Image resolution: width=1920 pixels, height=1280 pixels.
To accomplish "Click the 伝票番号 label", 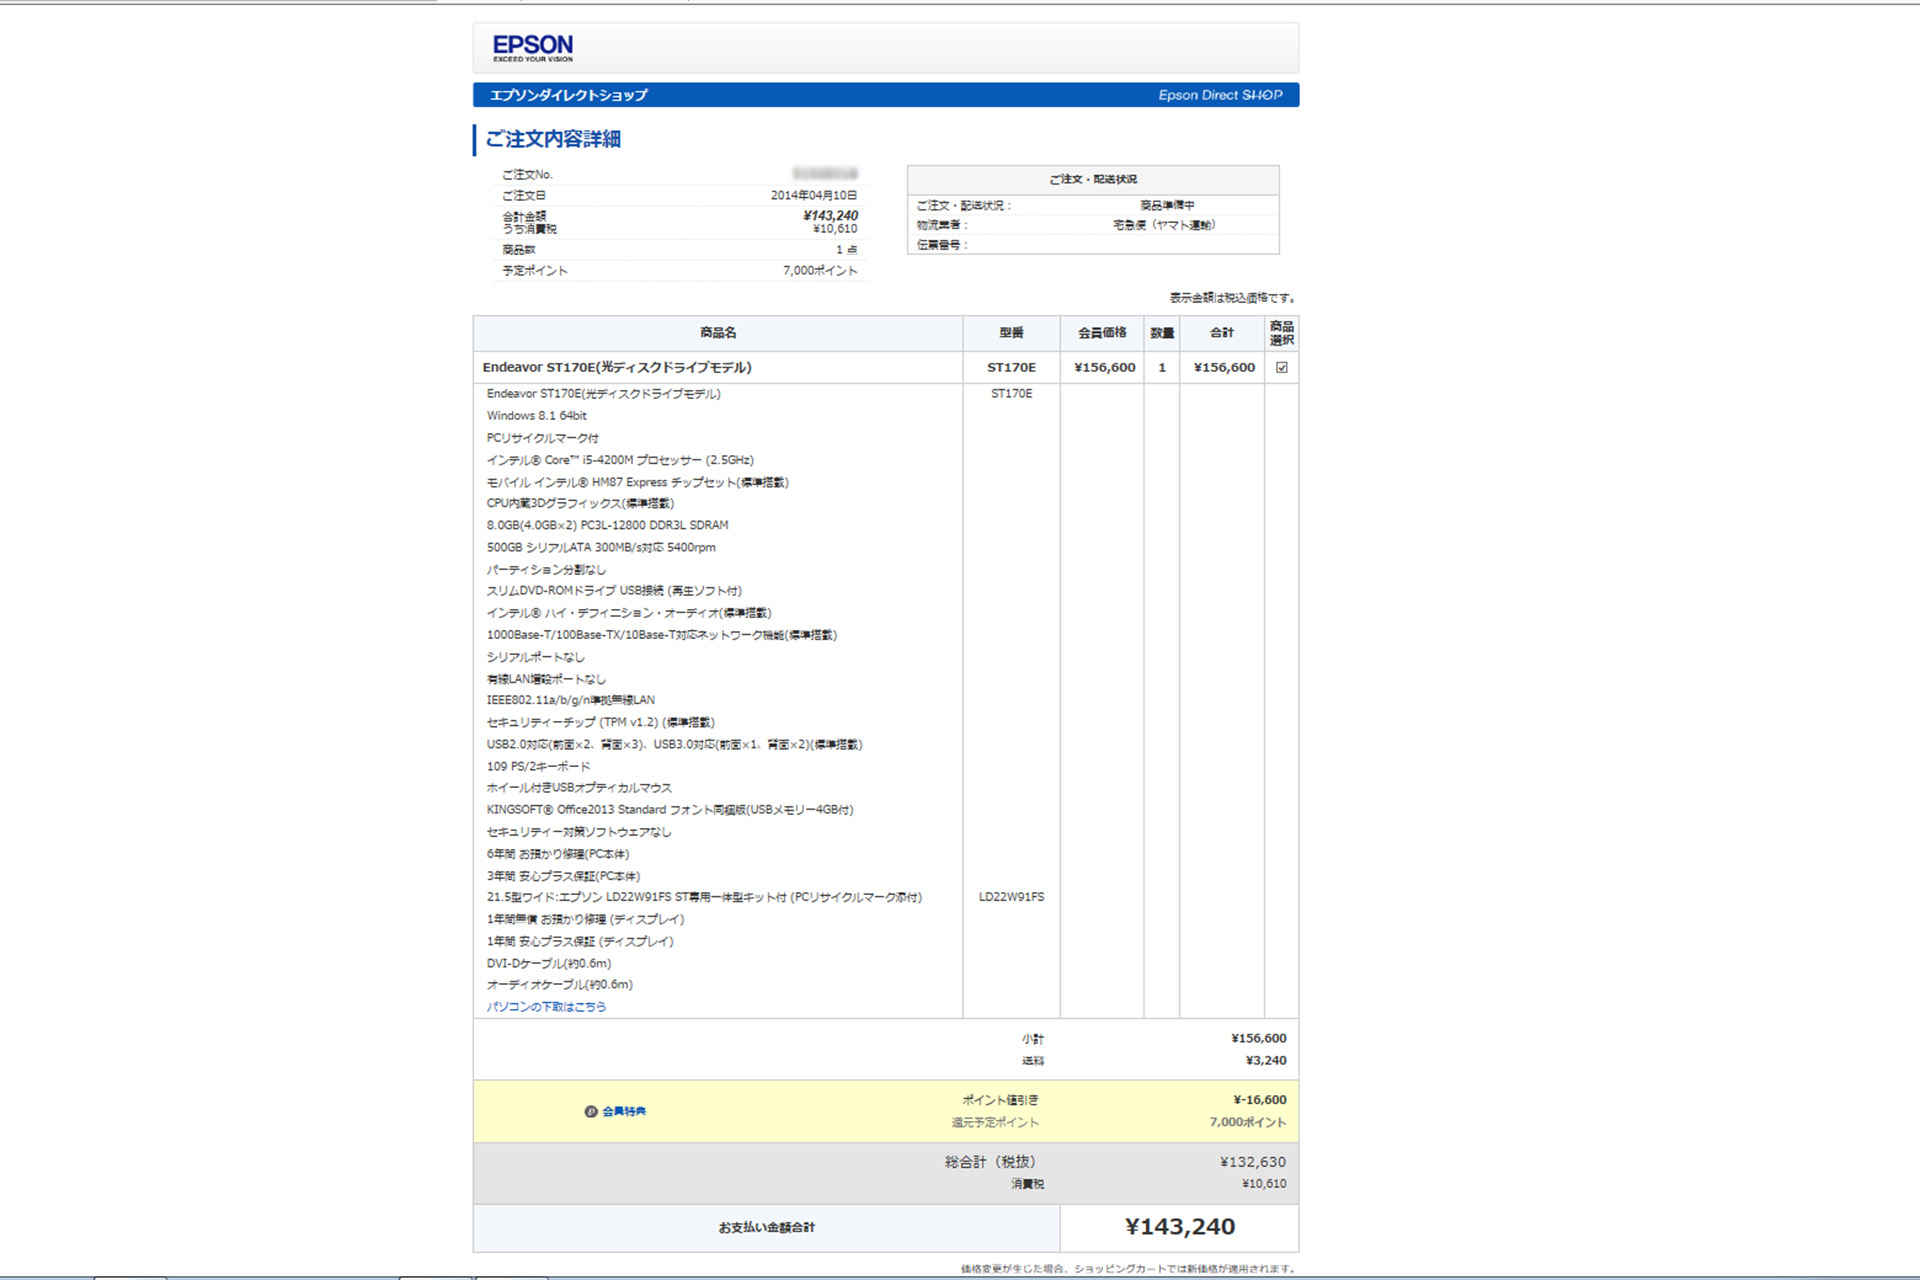I will [x=942, y=245].
